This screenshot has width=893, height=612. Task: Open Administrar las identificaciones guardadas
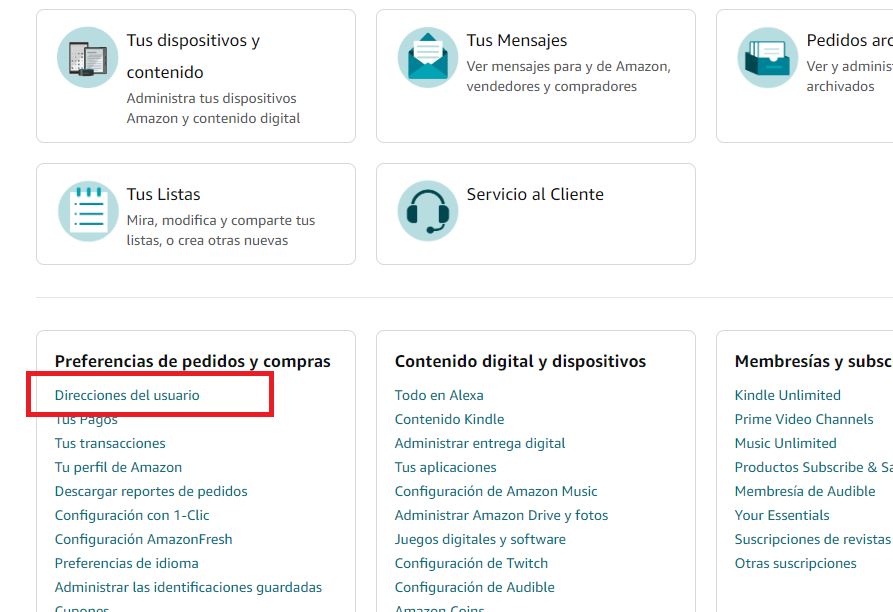pyautogui.click(x=189, y=587)
